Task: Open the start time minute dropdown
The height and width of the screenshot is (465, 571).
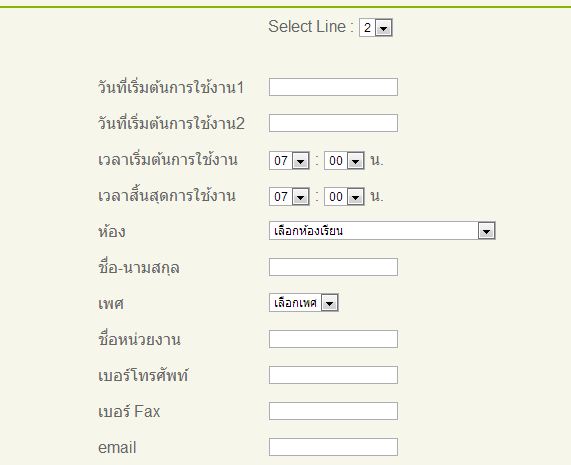Action: (x=344, y=161)
